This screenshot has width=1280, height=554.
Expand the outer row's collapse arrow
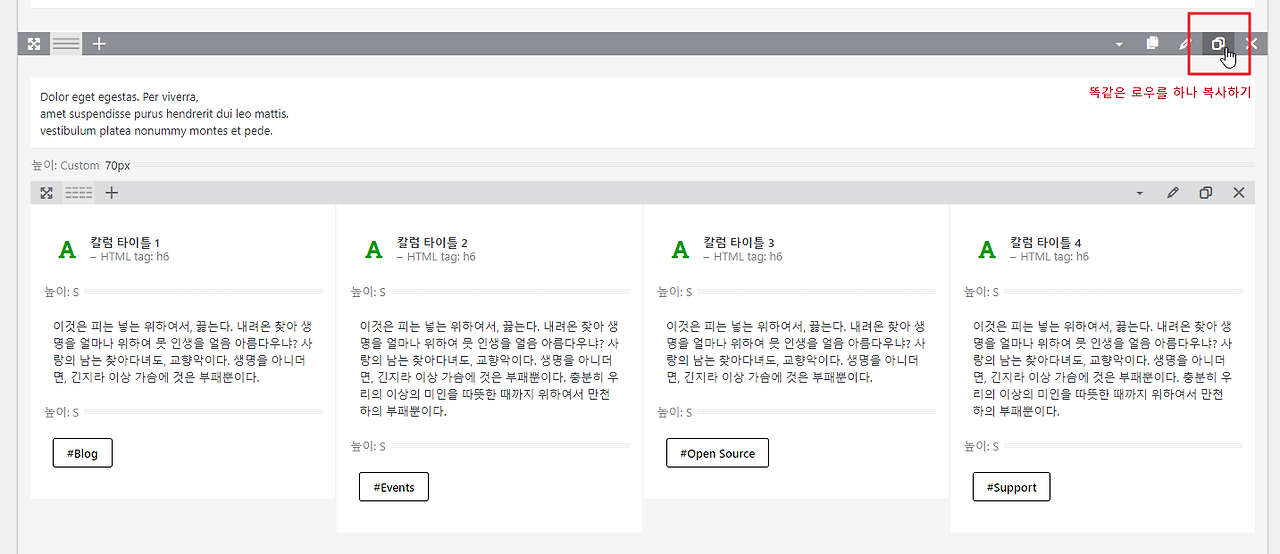(x=1119, y=44)
